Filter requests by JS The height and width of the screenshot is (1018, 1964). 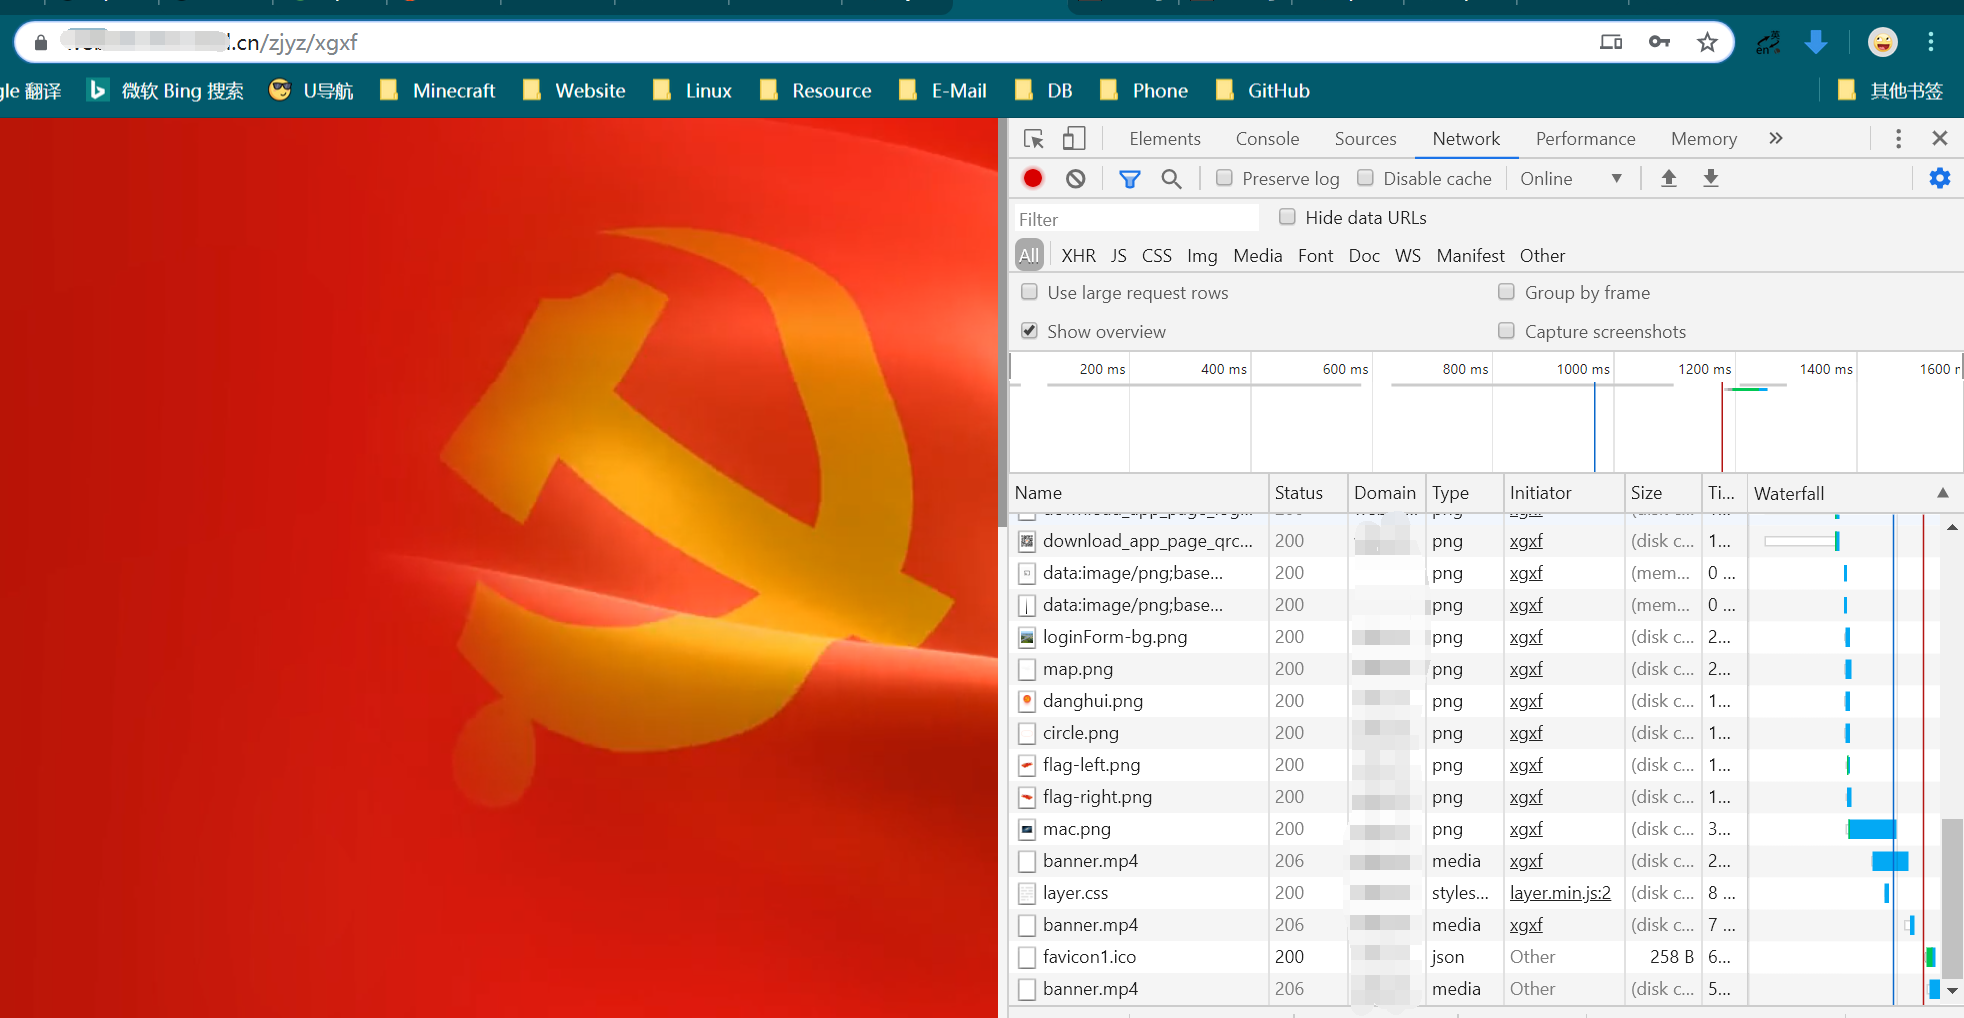pyautogui.click(x=1118, y=256)
